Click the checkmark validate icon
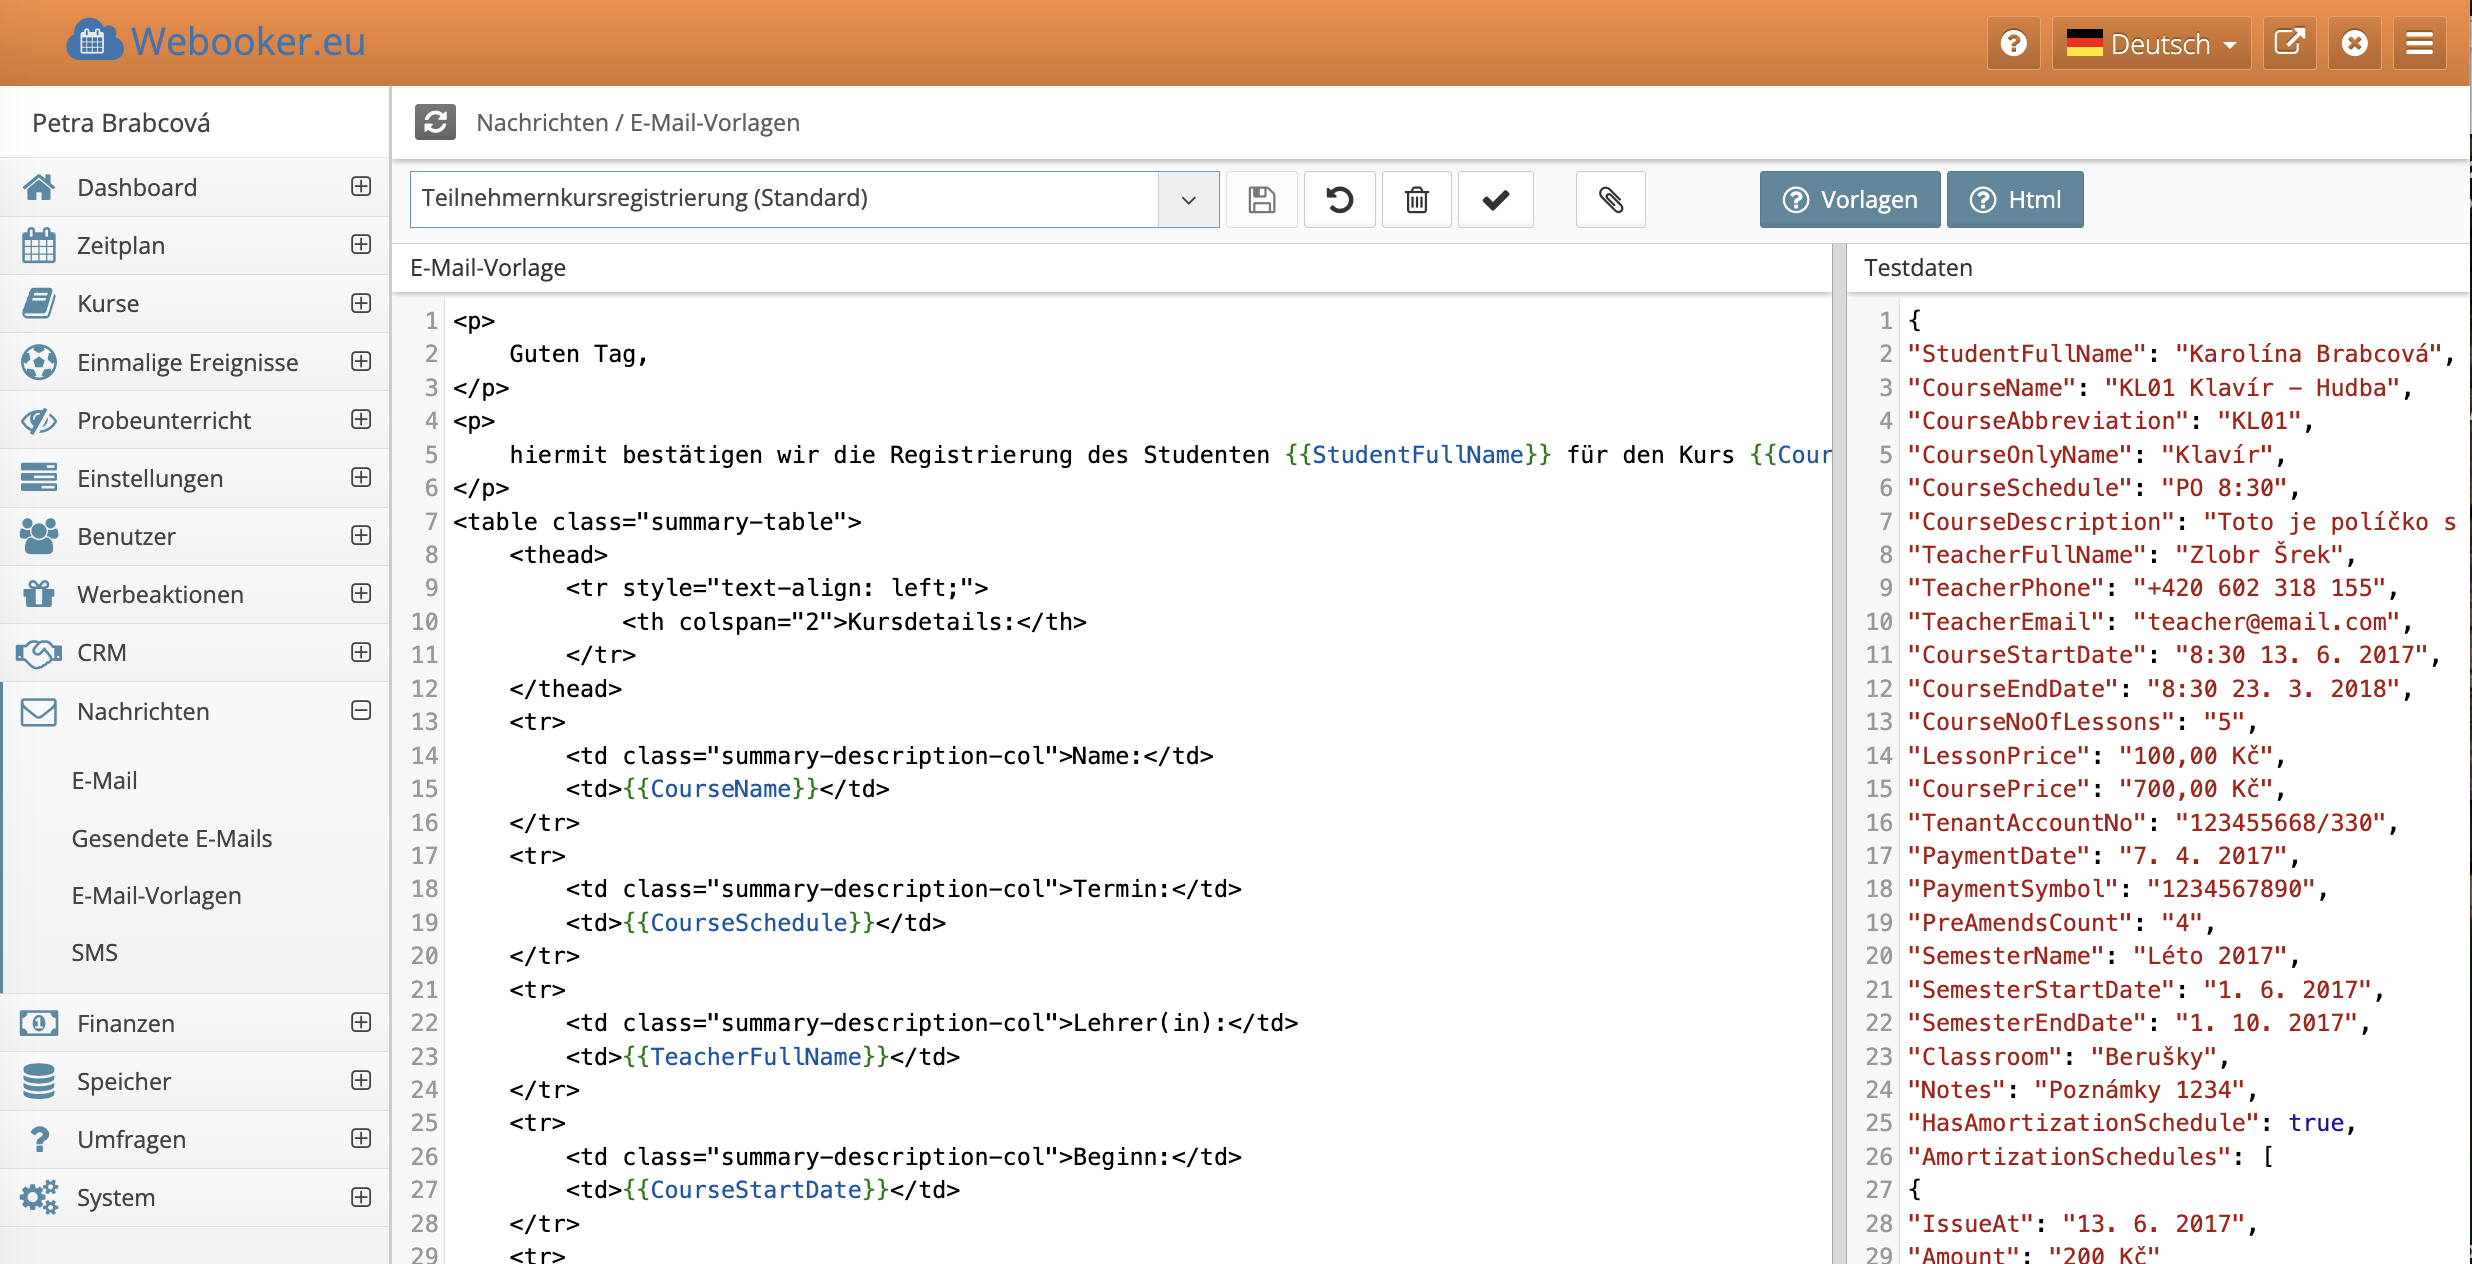 [1495, 200]
